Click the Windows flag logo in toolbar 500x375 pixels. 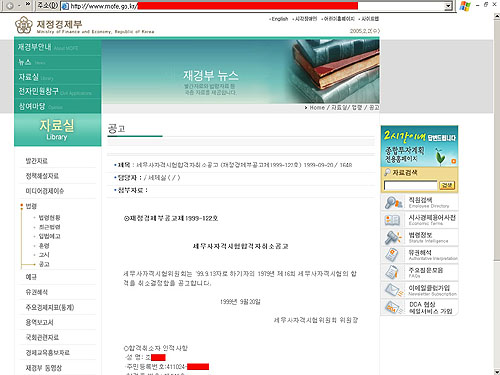coord(465,6)
